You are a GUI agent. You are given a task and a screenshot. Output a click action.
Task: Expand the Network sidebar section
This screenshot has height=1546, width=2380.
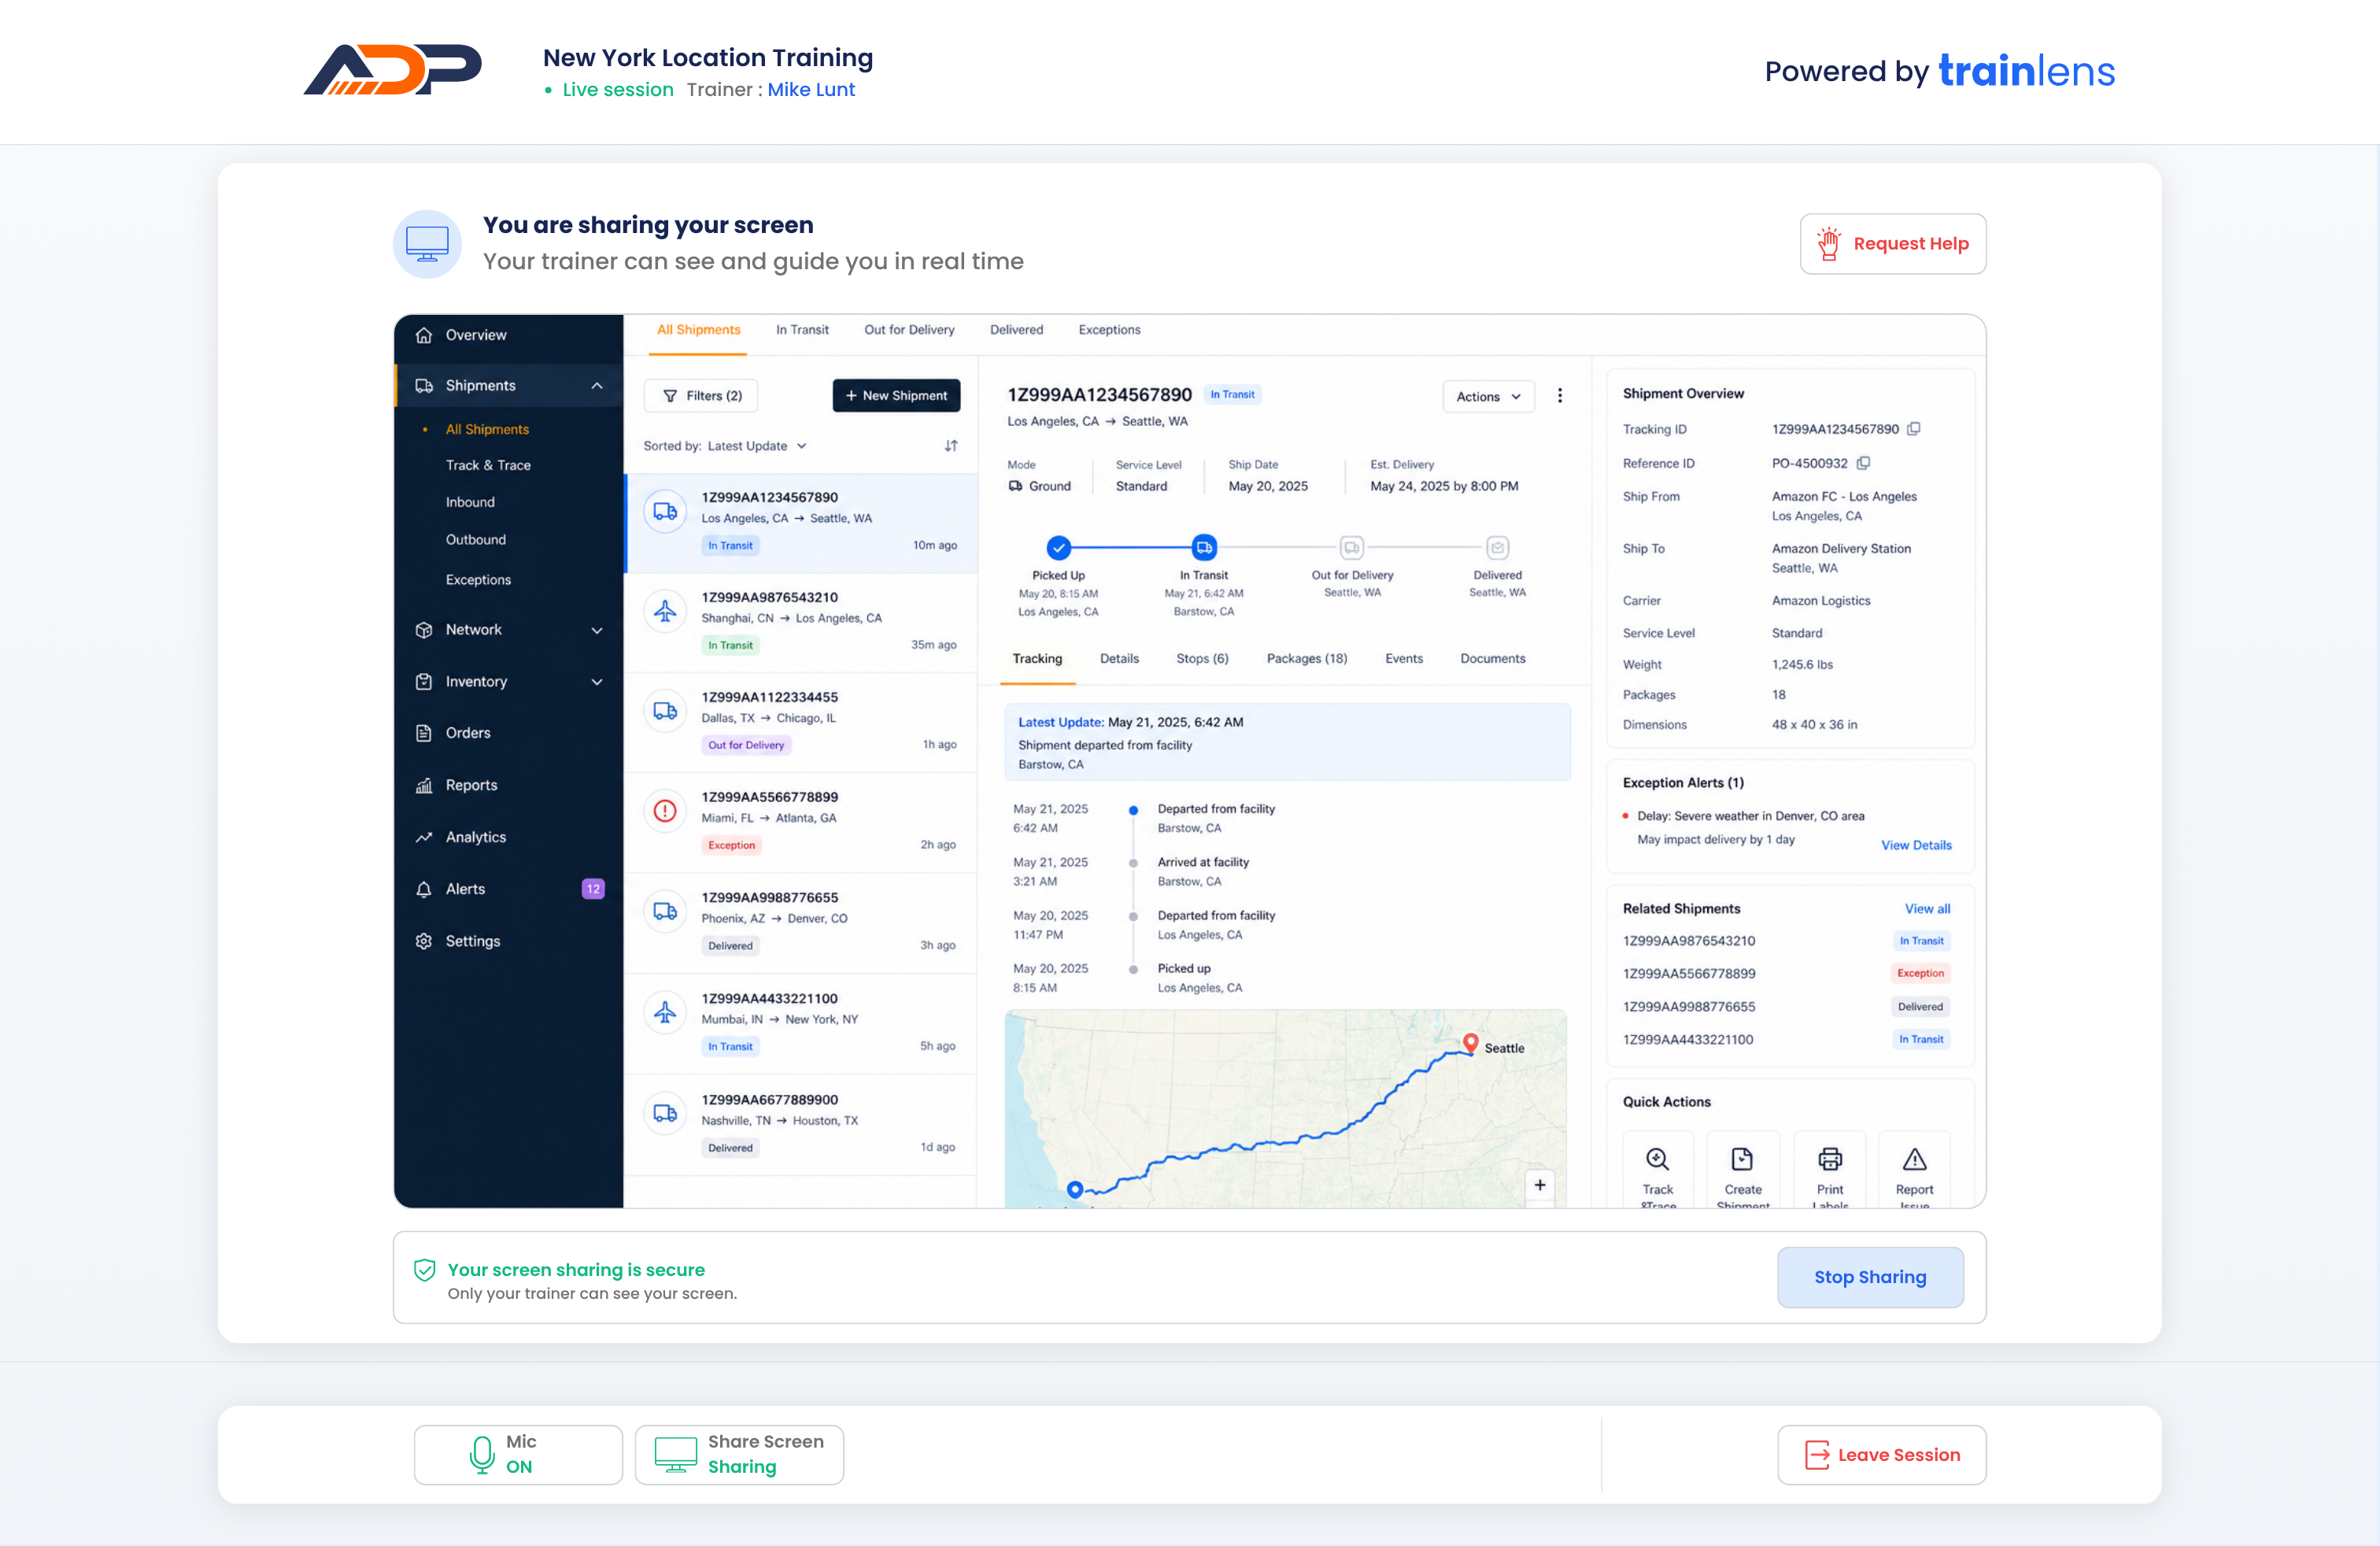(x=597, y=630)
